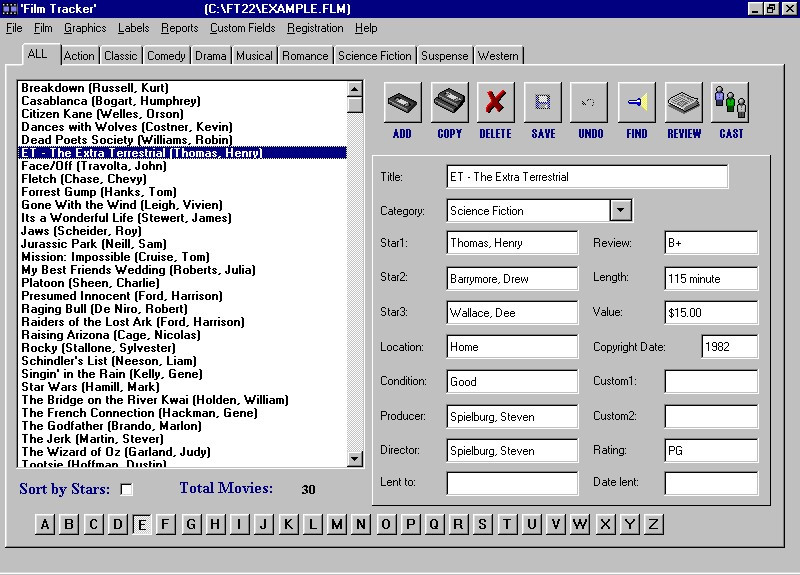Click the UNDO icon
This screenshot has width=800, height=575.
(x=589, y=103)
